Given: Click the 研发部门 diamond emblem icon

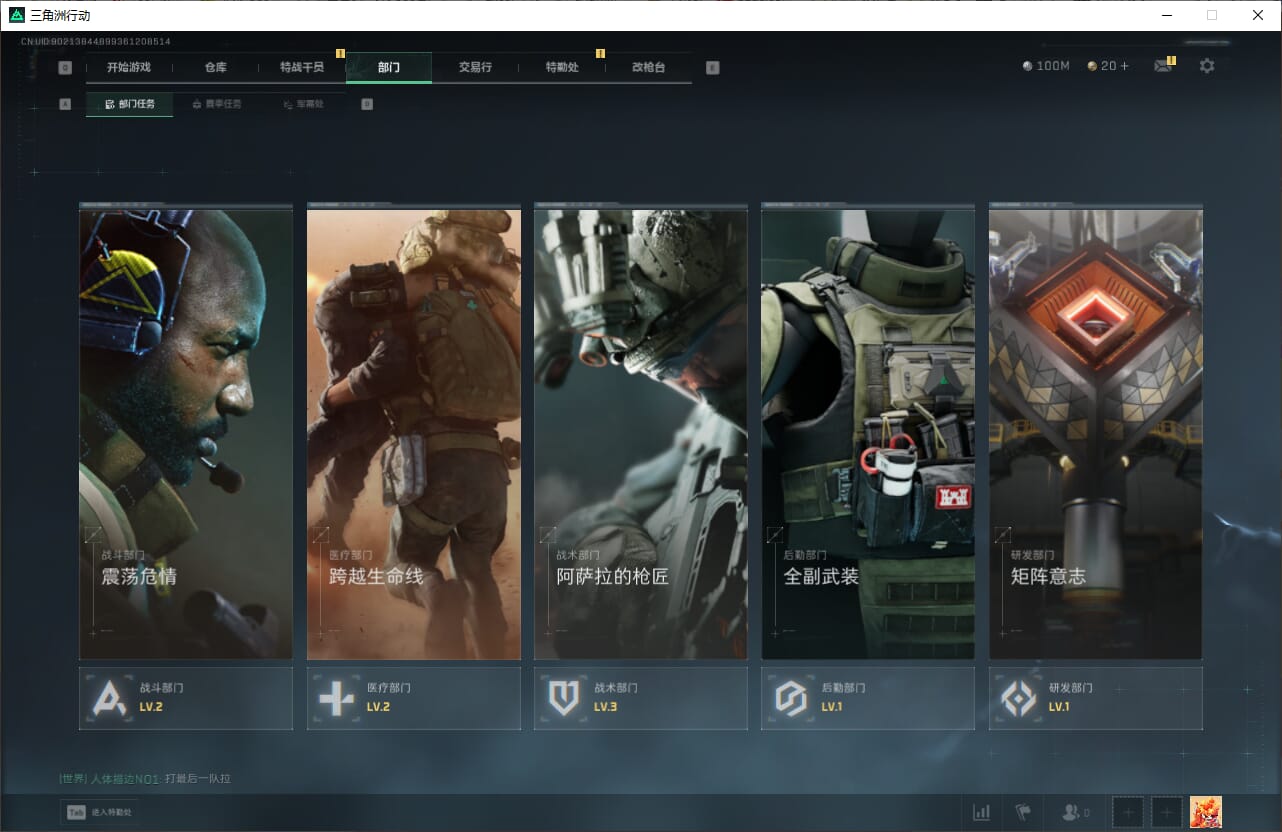Looking at the screenshot, I should pyautogui.click(x=1019, y=698).
